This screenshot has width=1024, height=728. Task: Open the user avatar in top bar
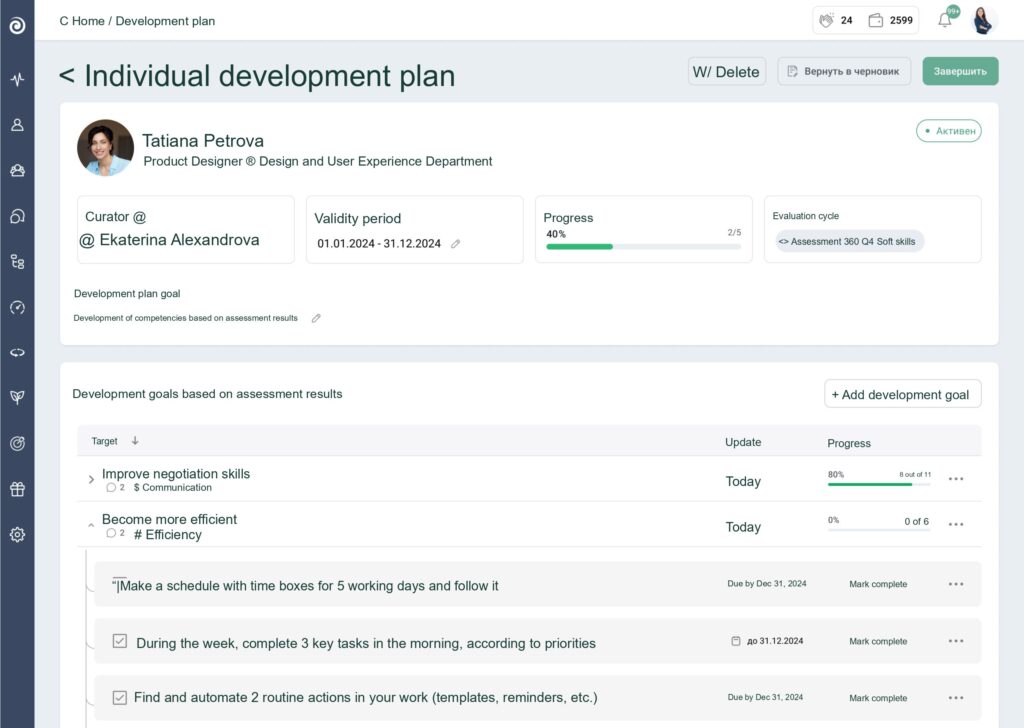pyautogui.click(x=983, y=20)
